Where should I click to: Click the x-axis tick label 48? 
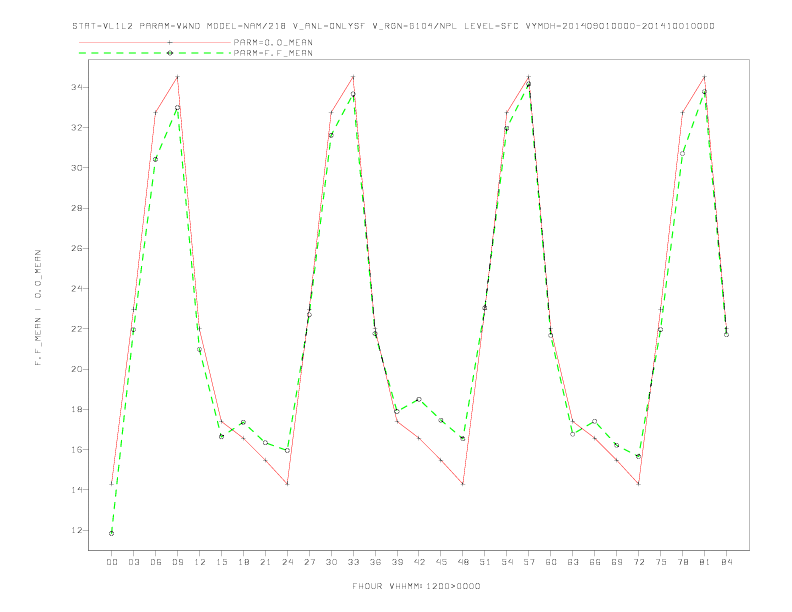(463, 562)
